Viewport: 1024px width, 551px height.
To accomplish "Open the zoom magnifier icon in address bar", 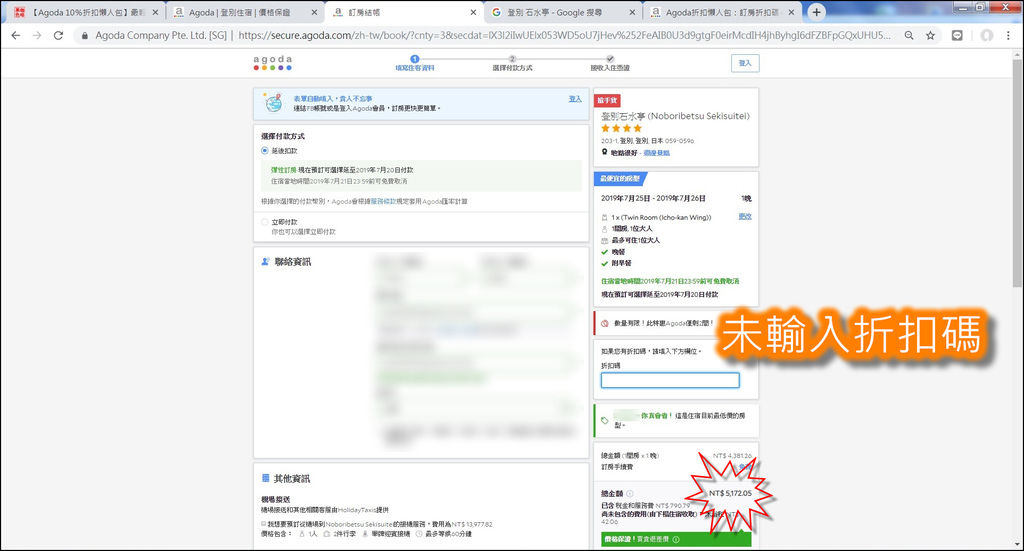I will (908, 35).
